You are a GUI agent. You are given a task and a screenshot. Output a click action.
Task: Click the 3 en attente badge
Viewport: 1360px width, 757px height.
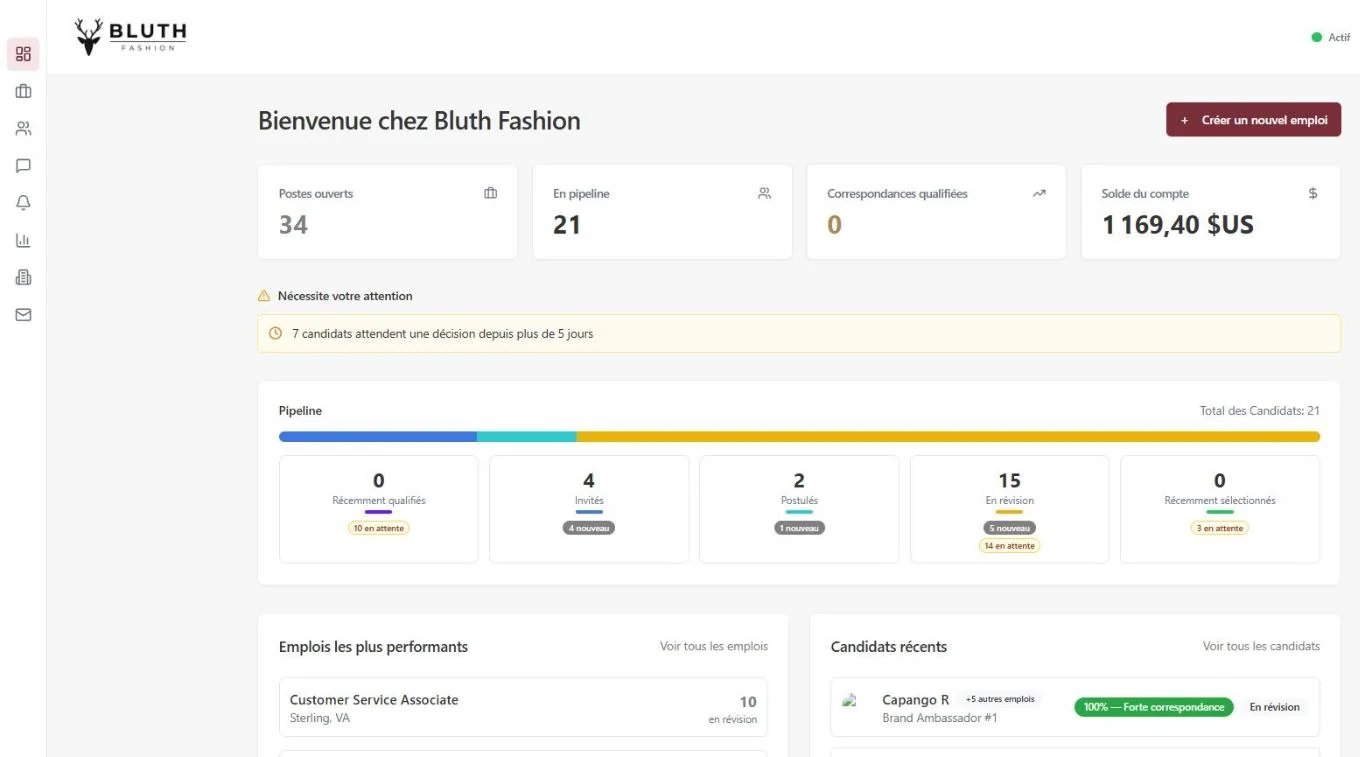(1220, 528)
